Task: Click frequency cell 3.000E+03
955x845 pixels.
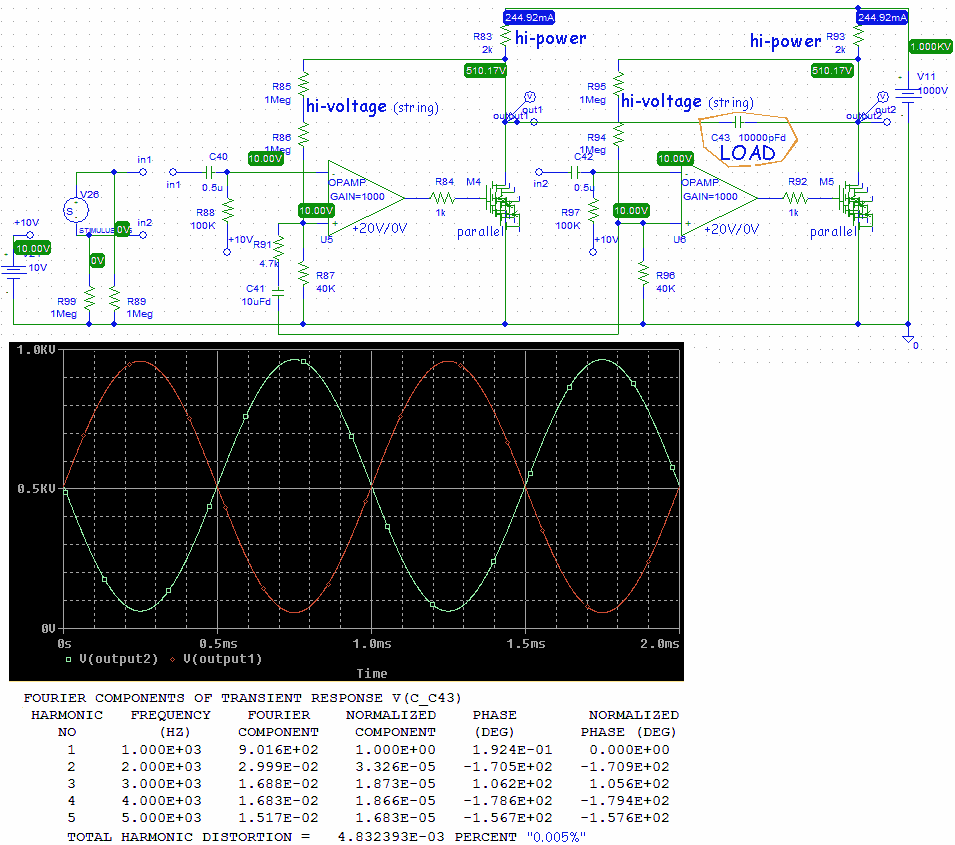Action: [161, 783]
